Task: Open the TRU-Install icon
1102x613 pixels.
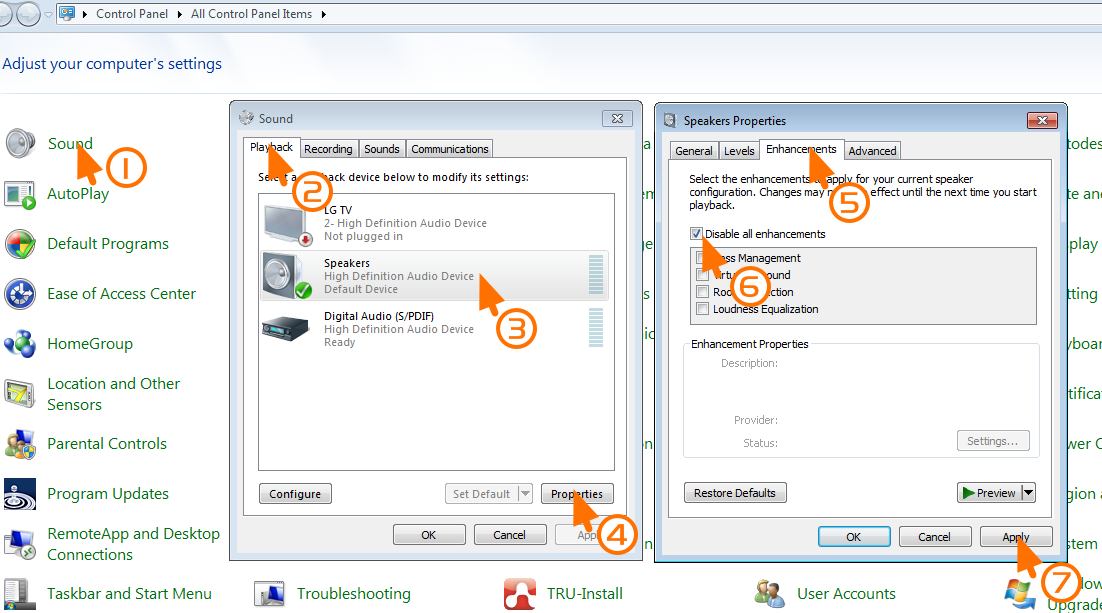Action: [520, 594]
